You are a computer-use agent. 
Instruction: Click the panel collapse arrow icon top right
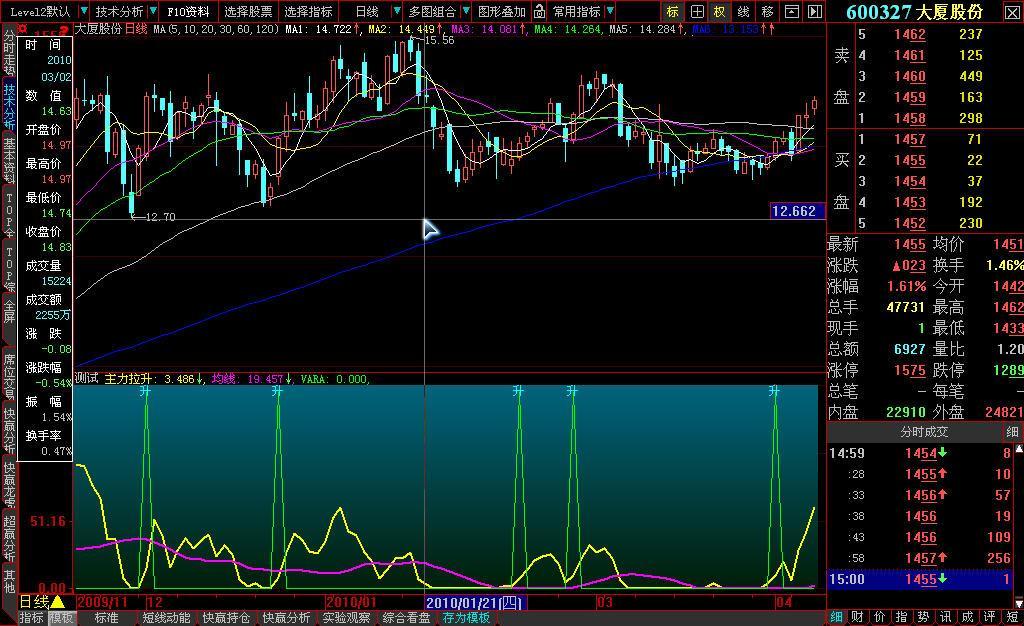point(814,12)
